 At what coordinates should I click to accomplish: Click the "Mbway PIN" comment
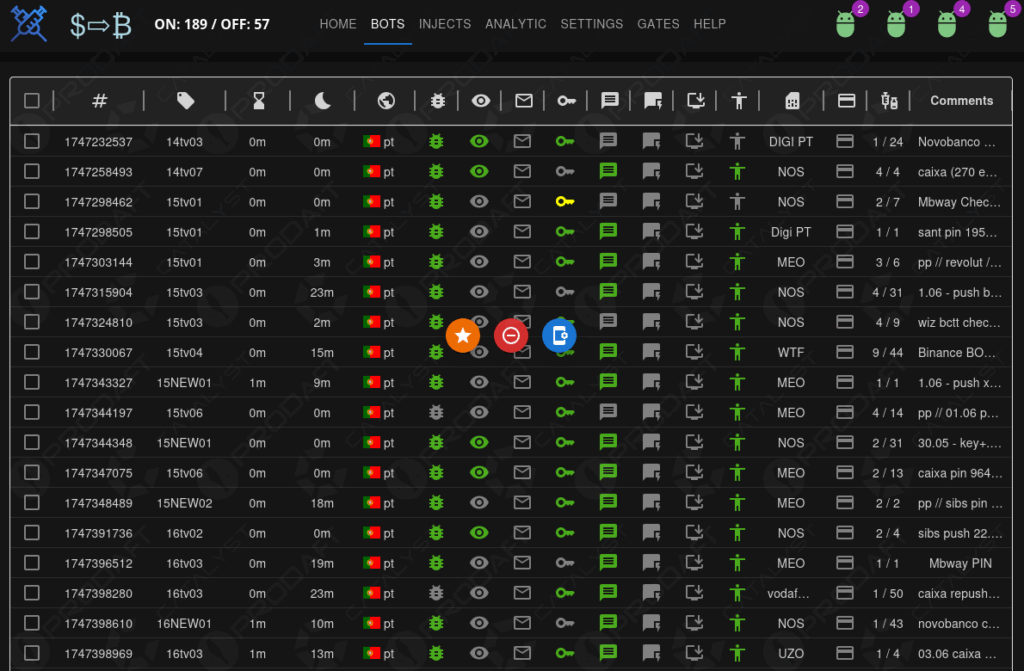(x=961, y=563)
